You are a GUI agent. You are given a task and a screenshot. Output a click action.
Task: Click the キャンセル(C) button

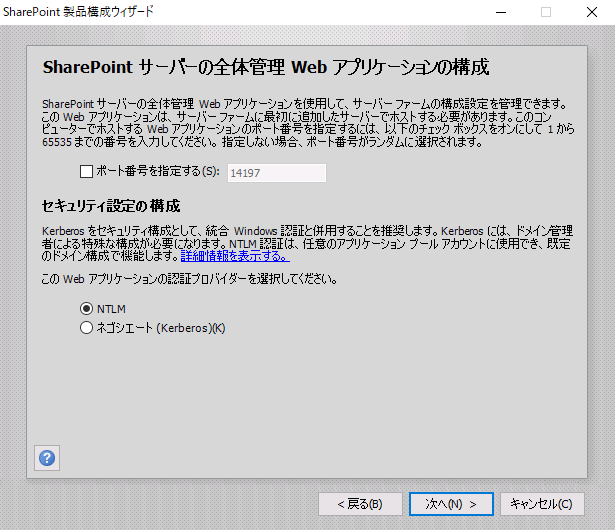[542, 504]
